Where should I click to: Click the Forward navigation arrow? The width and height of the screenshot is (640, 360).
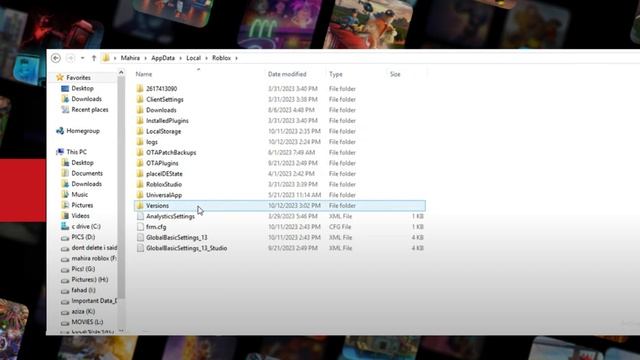coord(71,58)
